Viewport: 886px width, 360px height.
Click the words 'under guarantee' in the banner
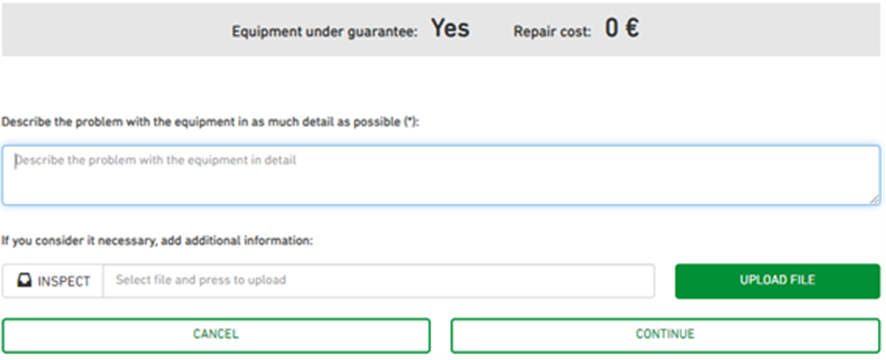click(x=362, y=32)
